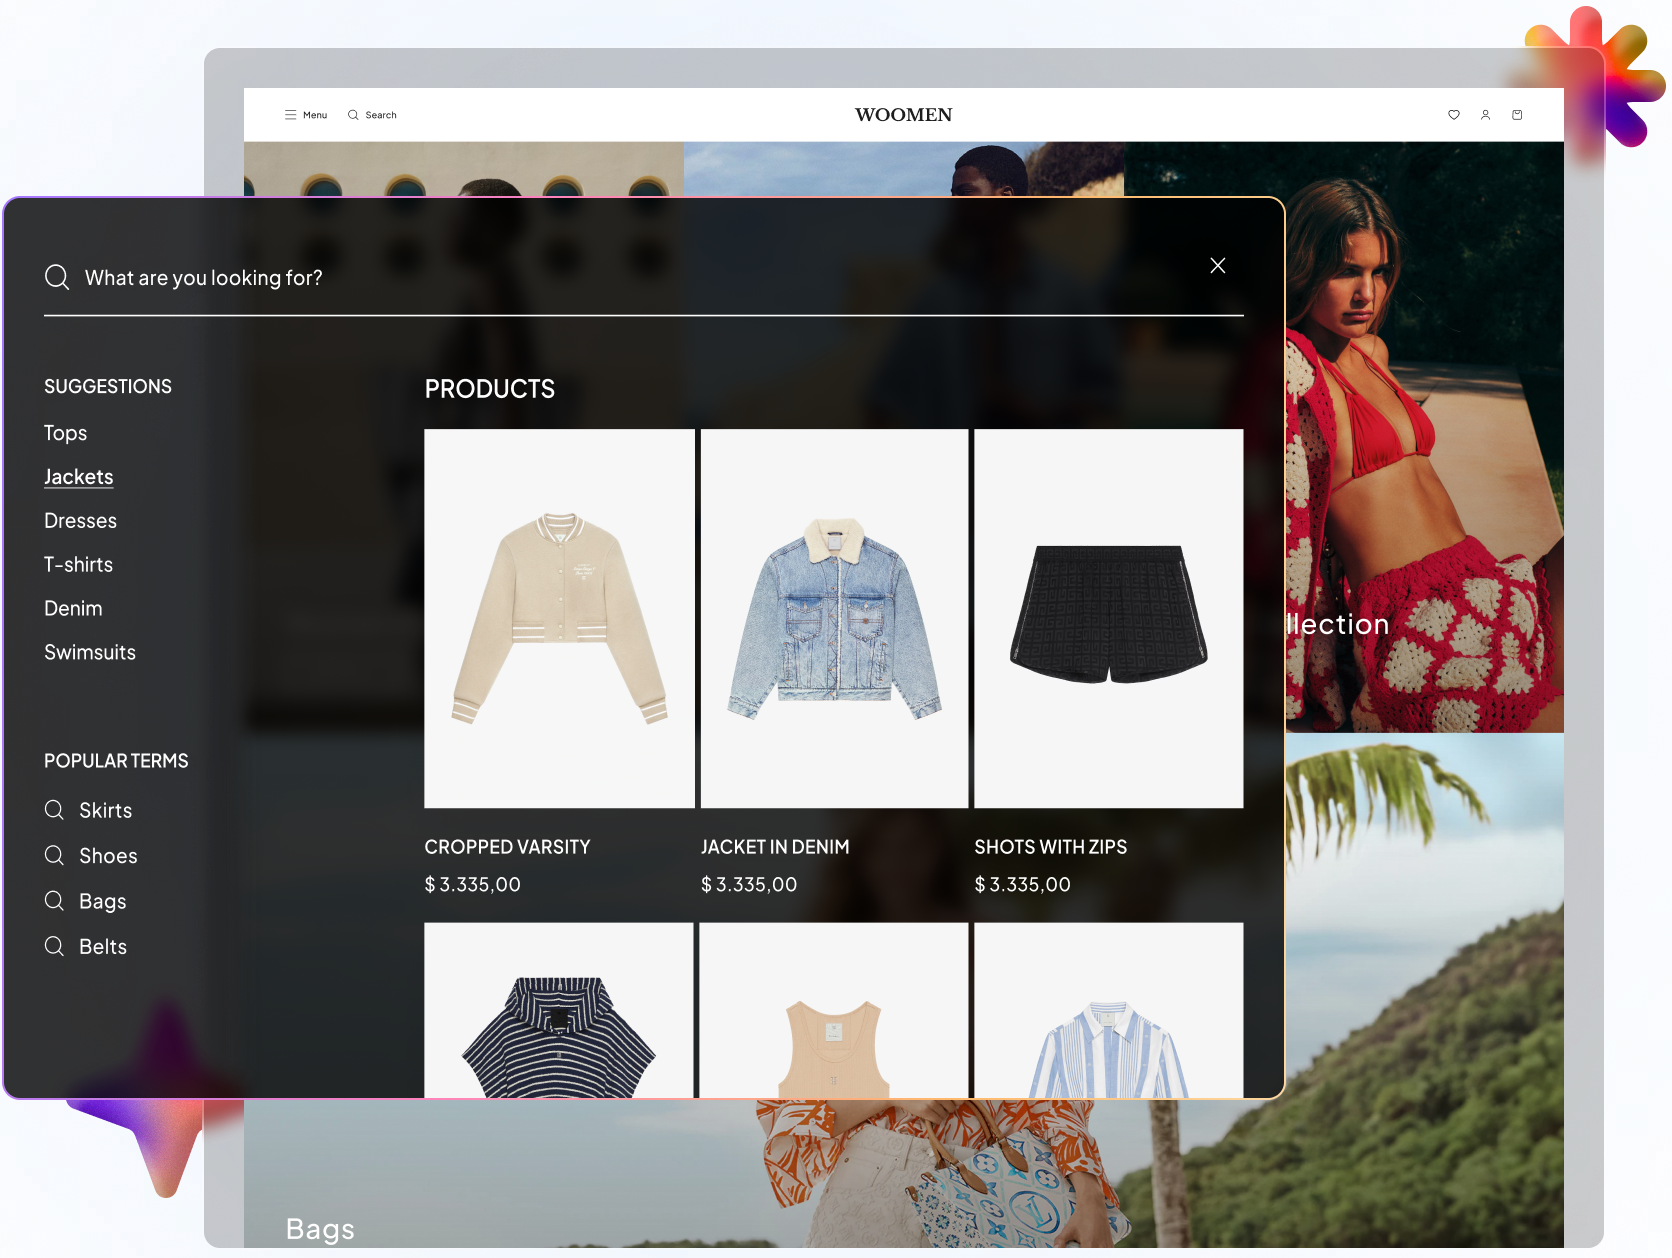Click the hamburger Menu icon
Screen dimensions: 1672x1258
[290, 115]
